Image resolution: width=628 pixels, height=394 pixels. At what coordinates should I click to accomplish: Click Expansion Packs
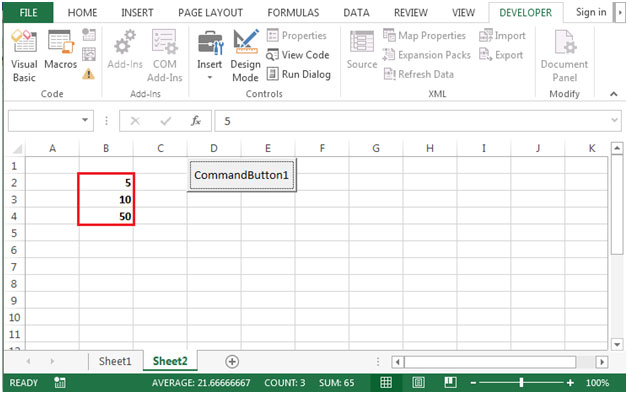tap(427, 54)
